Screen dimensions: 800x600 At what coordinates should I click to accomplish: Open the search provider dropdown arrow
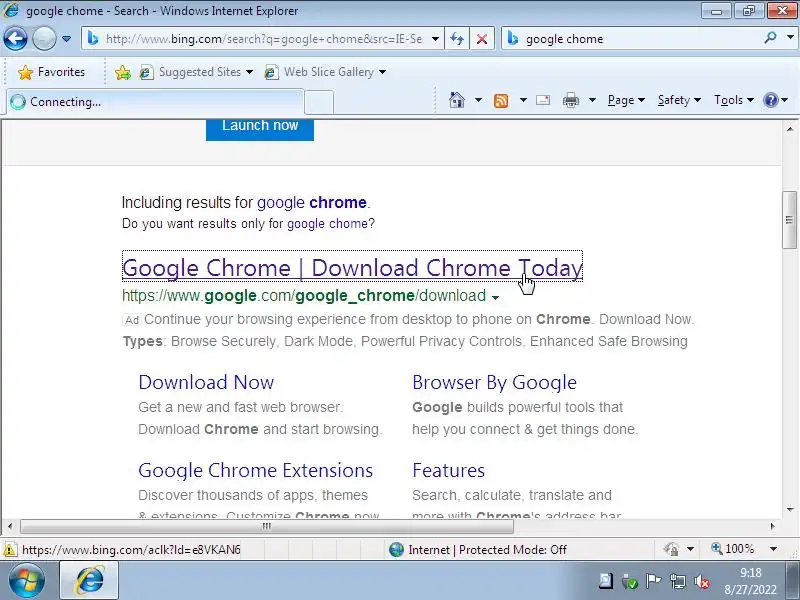[x=790, y=38]
